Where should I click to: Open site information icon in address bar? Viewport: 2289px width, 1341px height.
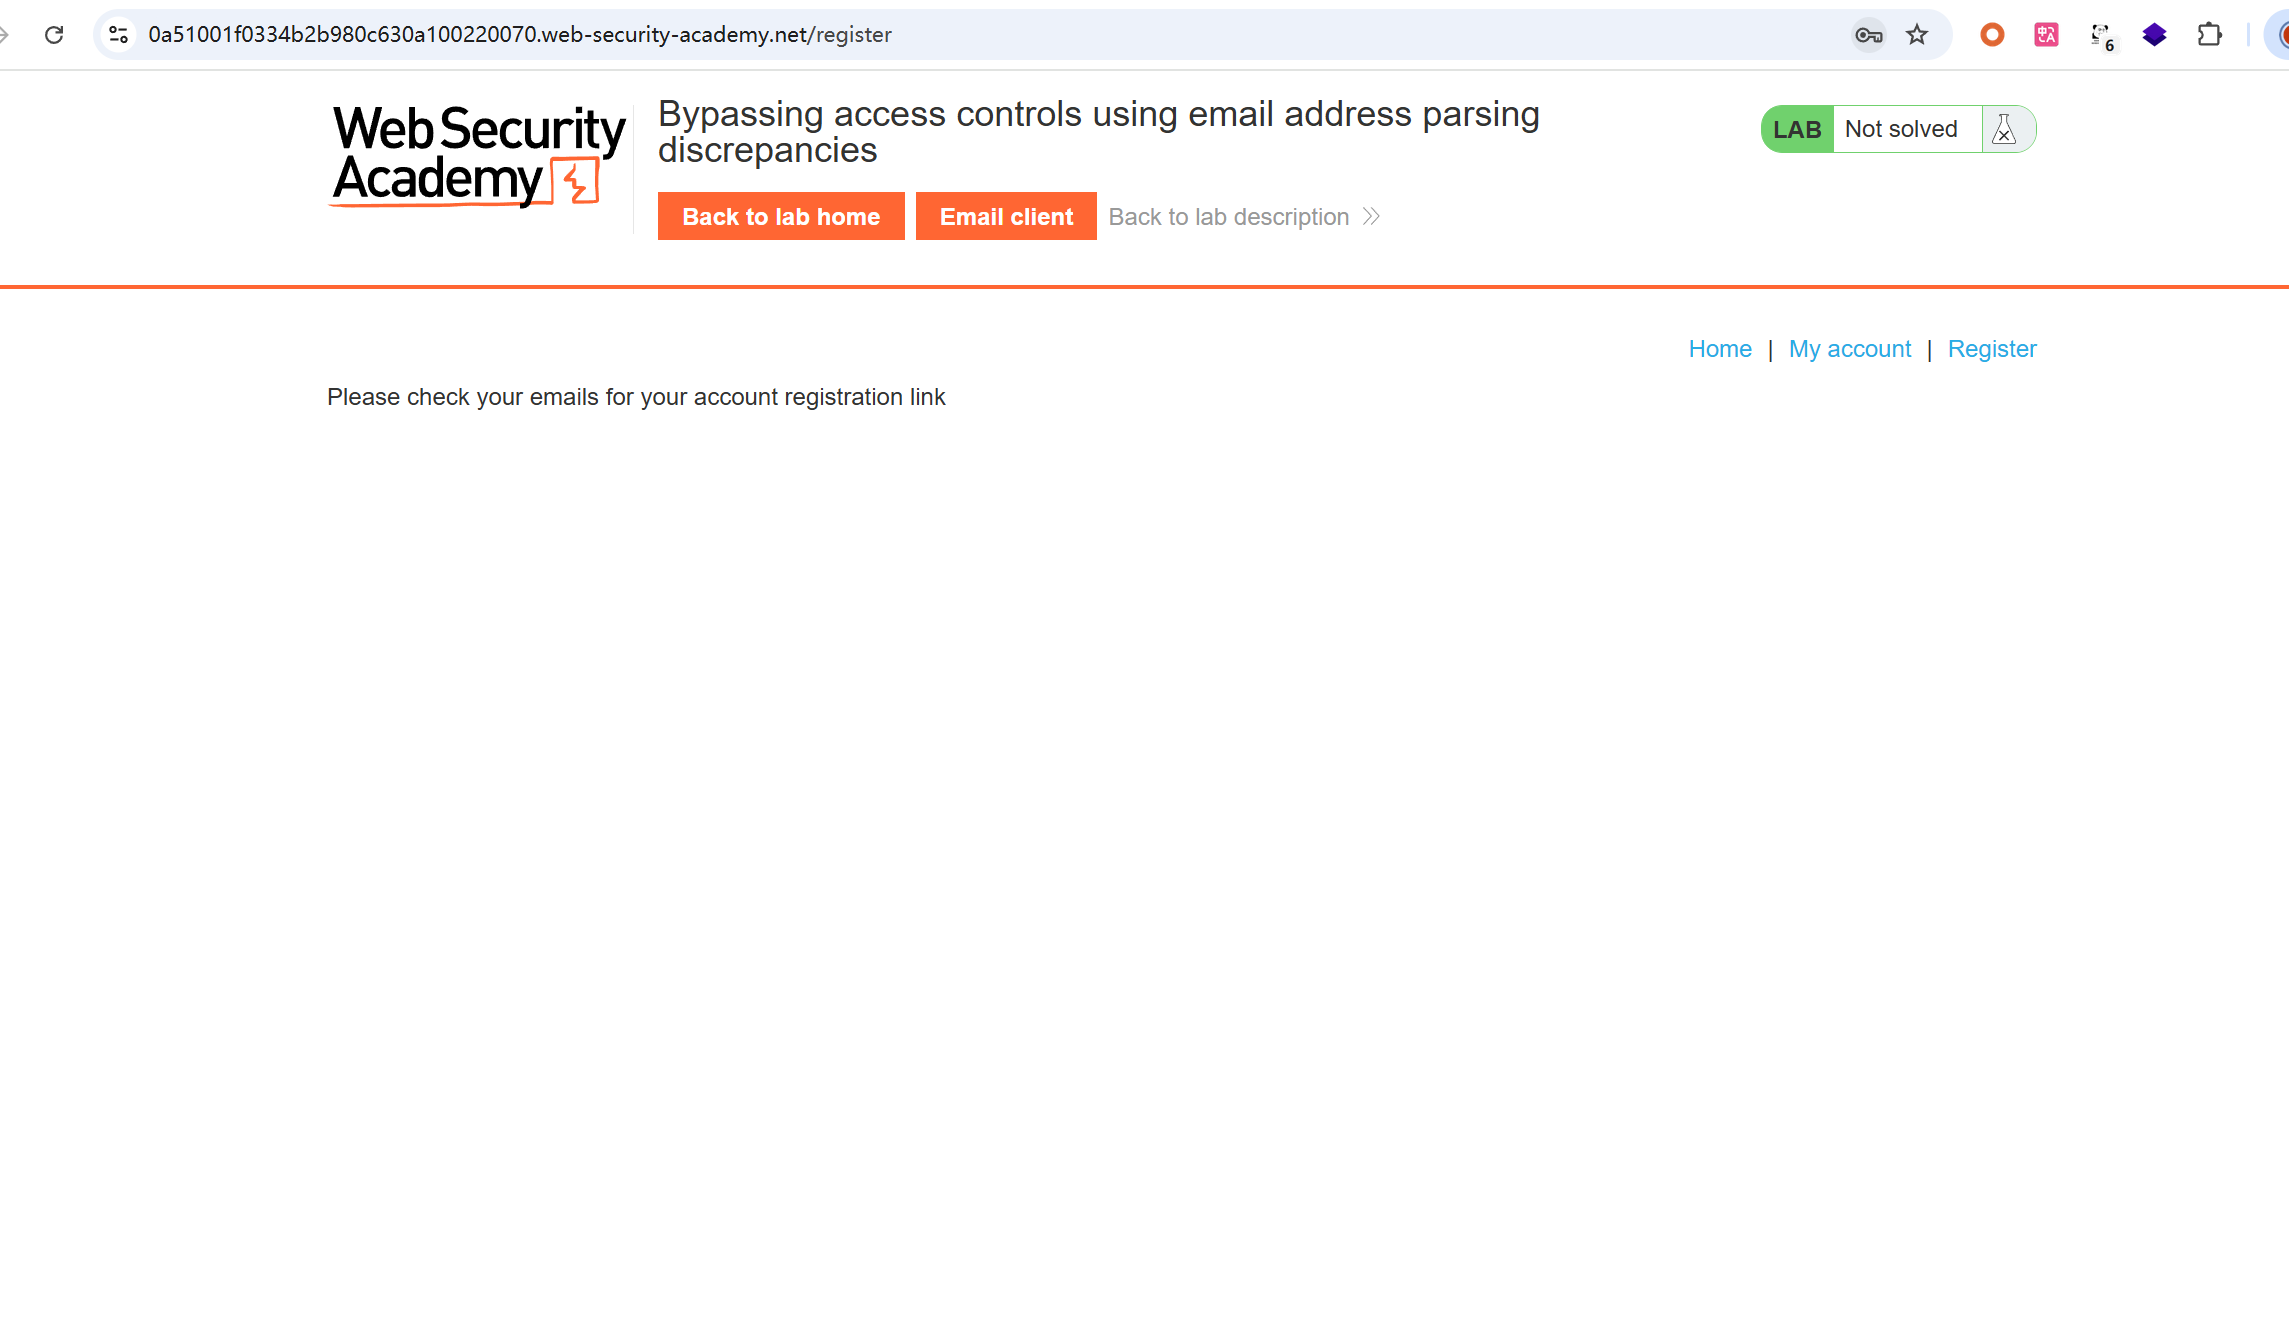pyautogui.click(x=118, y=35)
